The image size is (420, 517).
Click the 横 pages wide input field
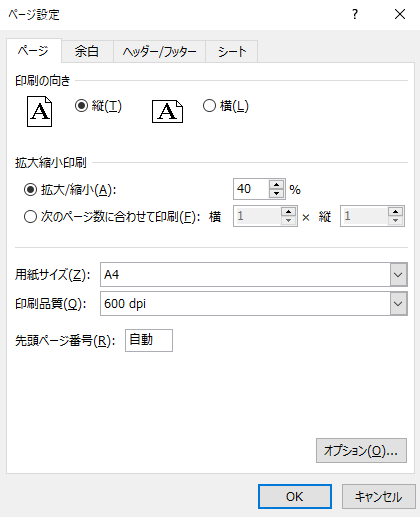257,216
